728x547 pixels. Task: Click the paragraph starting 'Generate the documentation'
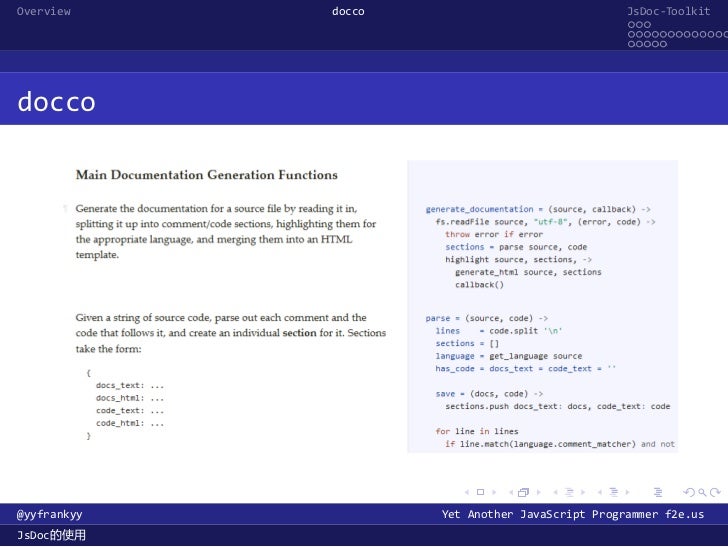226,231
